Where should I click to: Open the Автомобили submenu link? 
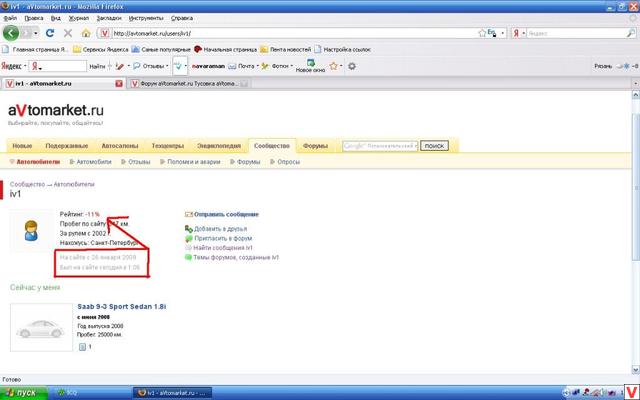pos(94,162)
